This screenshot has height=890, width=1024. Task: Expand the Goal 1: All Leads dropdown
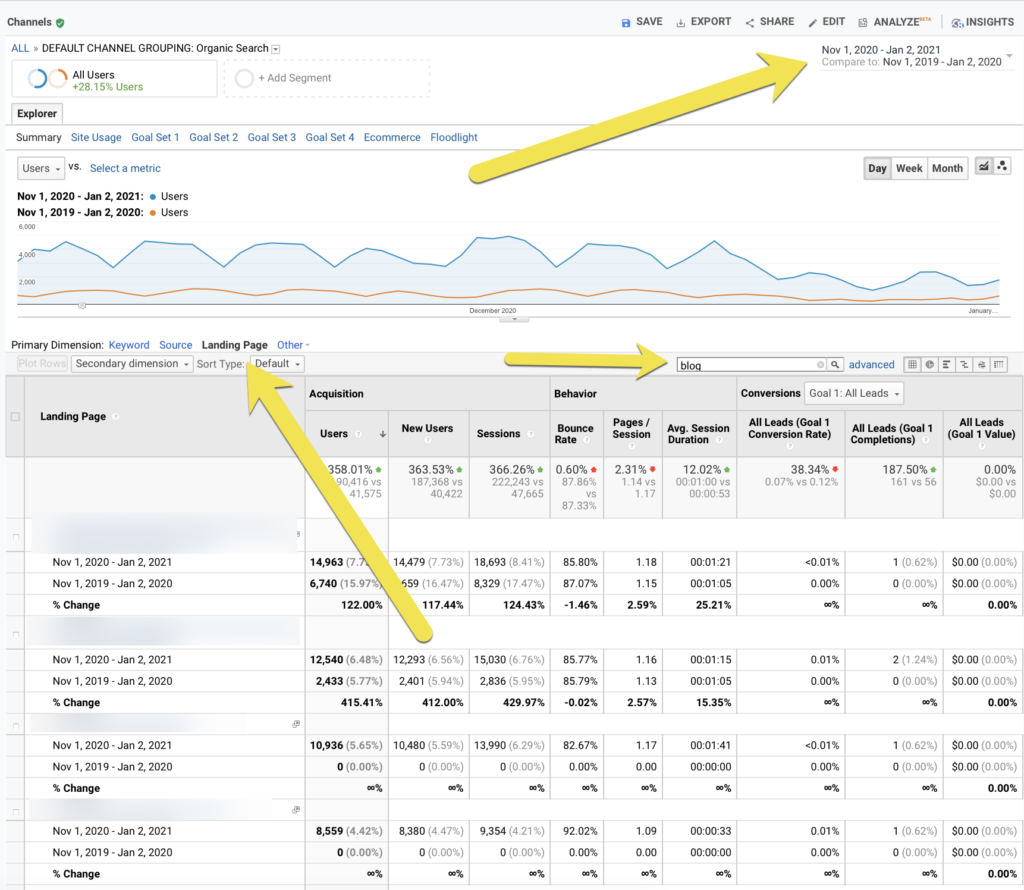[x=855, y=393]
